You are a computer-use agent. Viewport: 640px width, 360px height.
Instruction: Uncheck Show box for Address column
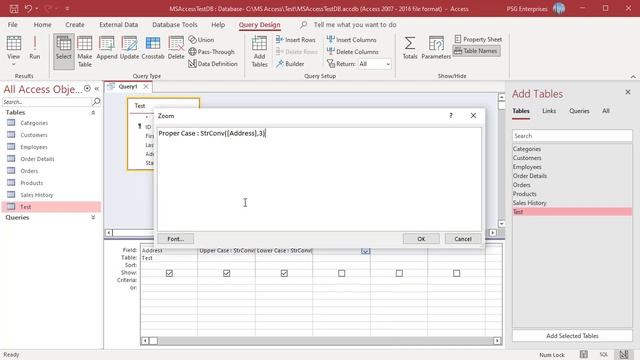(169, 273)
